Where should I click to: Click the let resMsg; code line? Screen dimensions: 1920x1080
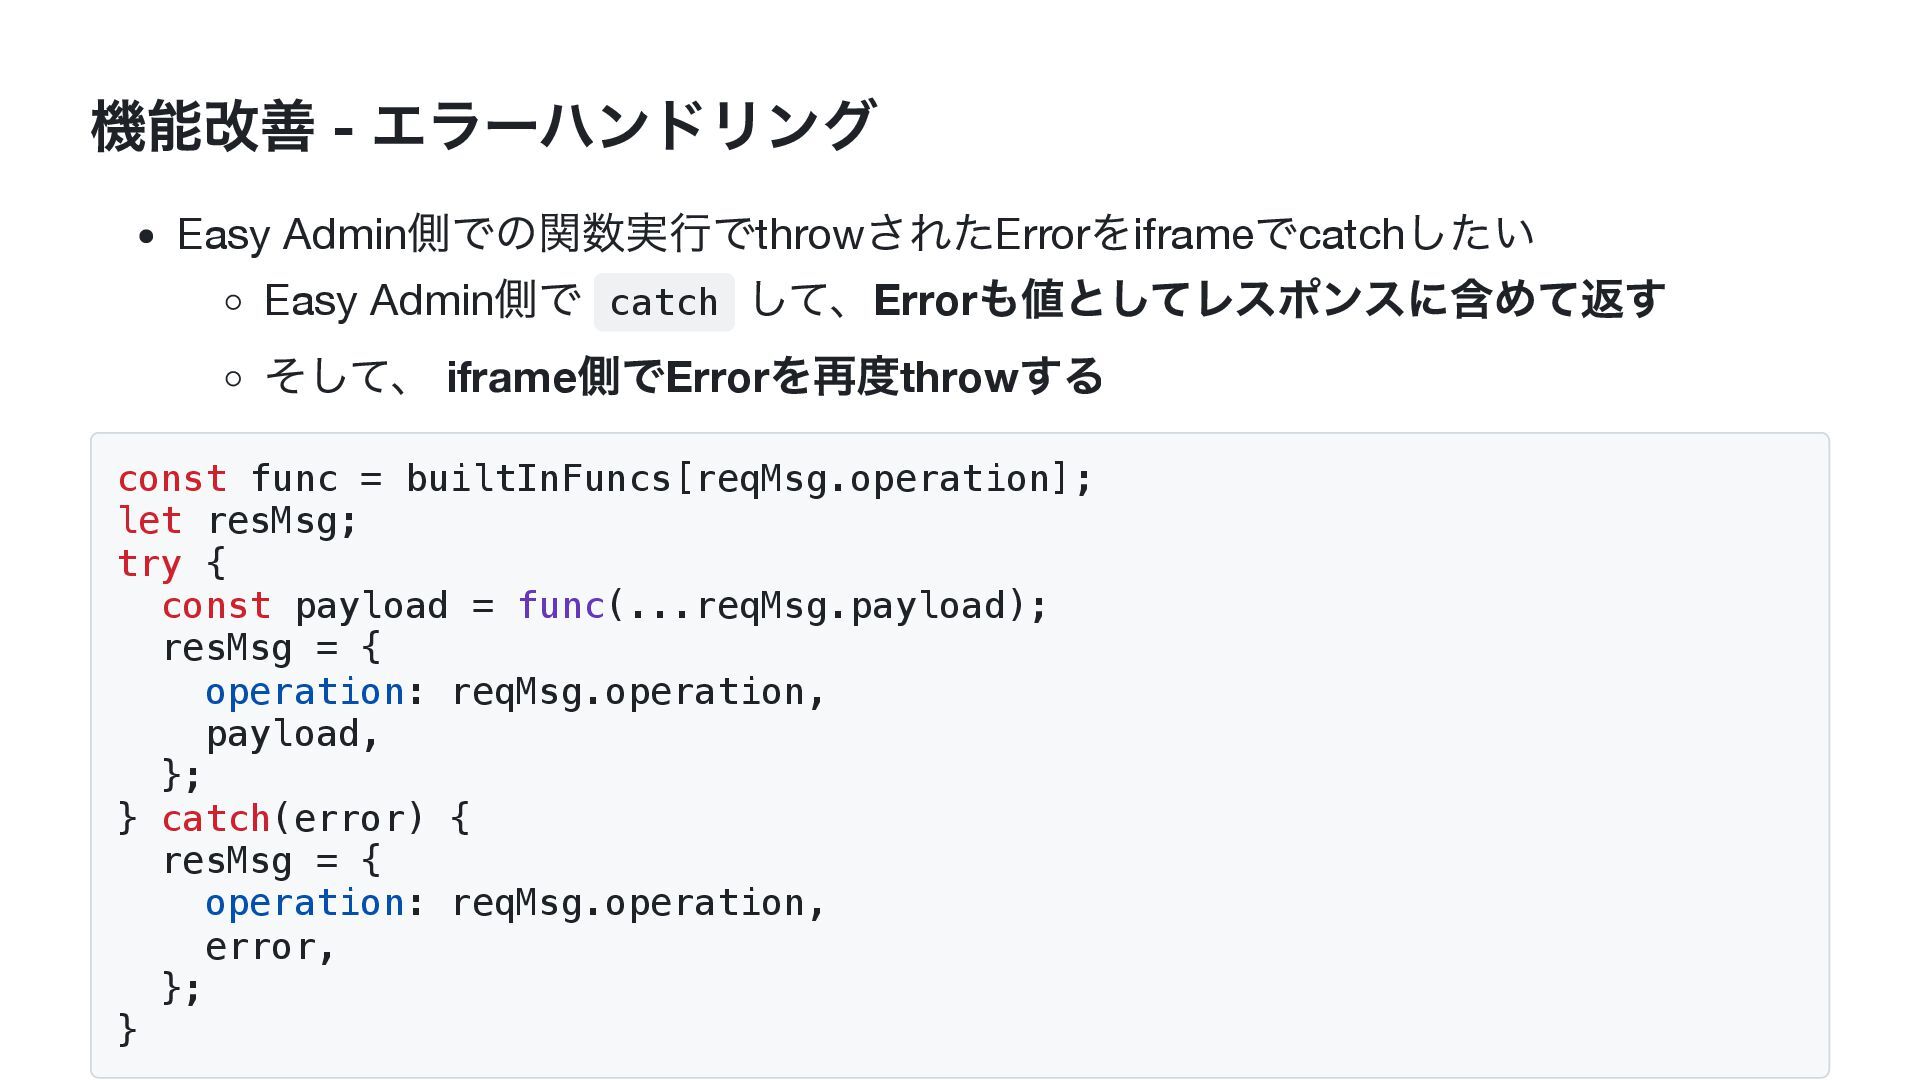(x=237, y=521)
